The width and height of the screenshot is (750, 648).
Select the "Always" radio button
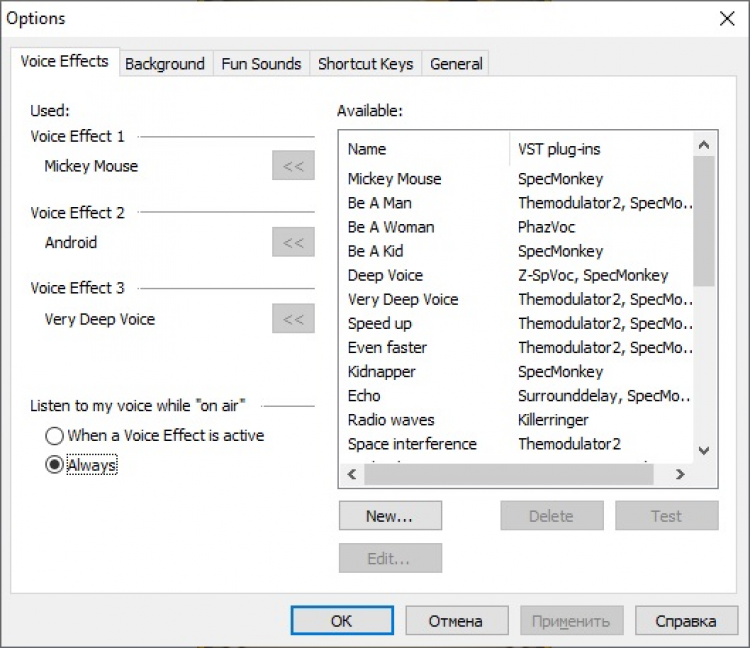coord(54,465)
